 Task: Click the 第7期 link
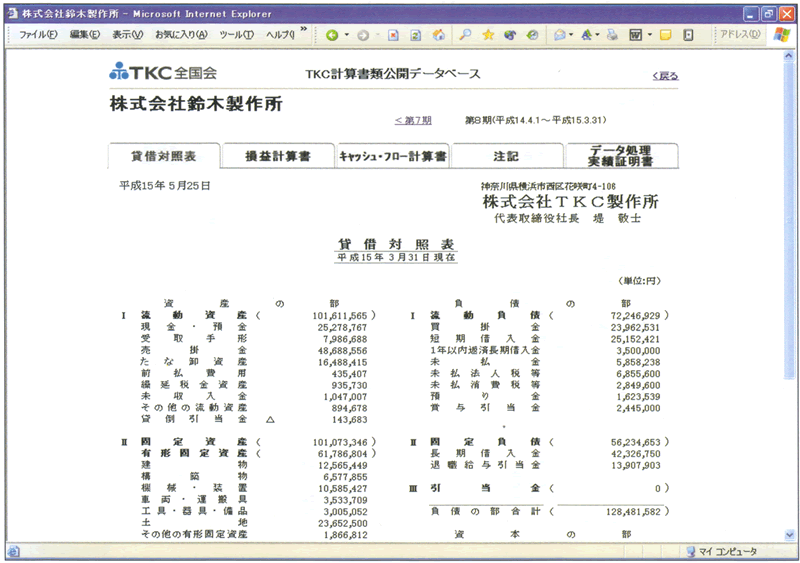(413, 120)
